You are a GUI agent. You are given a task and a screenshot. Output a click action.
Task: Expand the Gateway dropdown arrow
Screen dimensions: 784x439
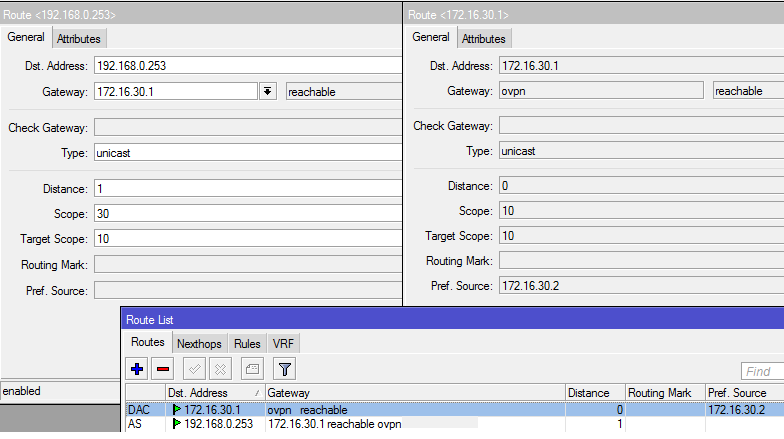pos(267,92)
